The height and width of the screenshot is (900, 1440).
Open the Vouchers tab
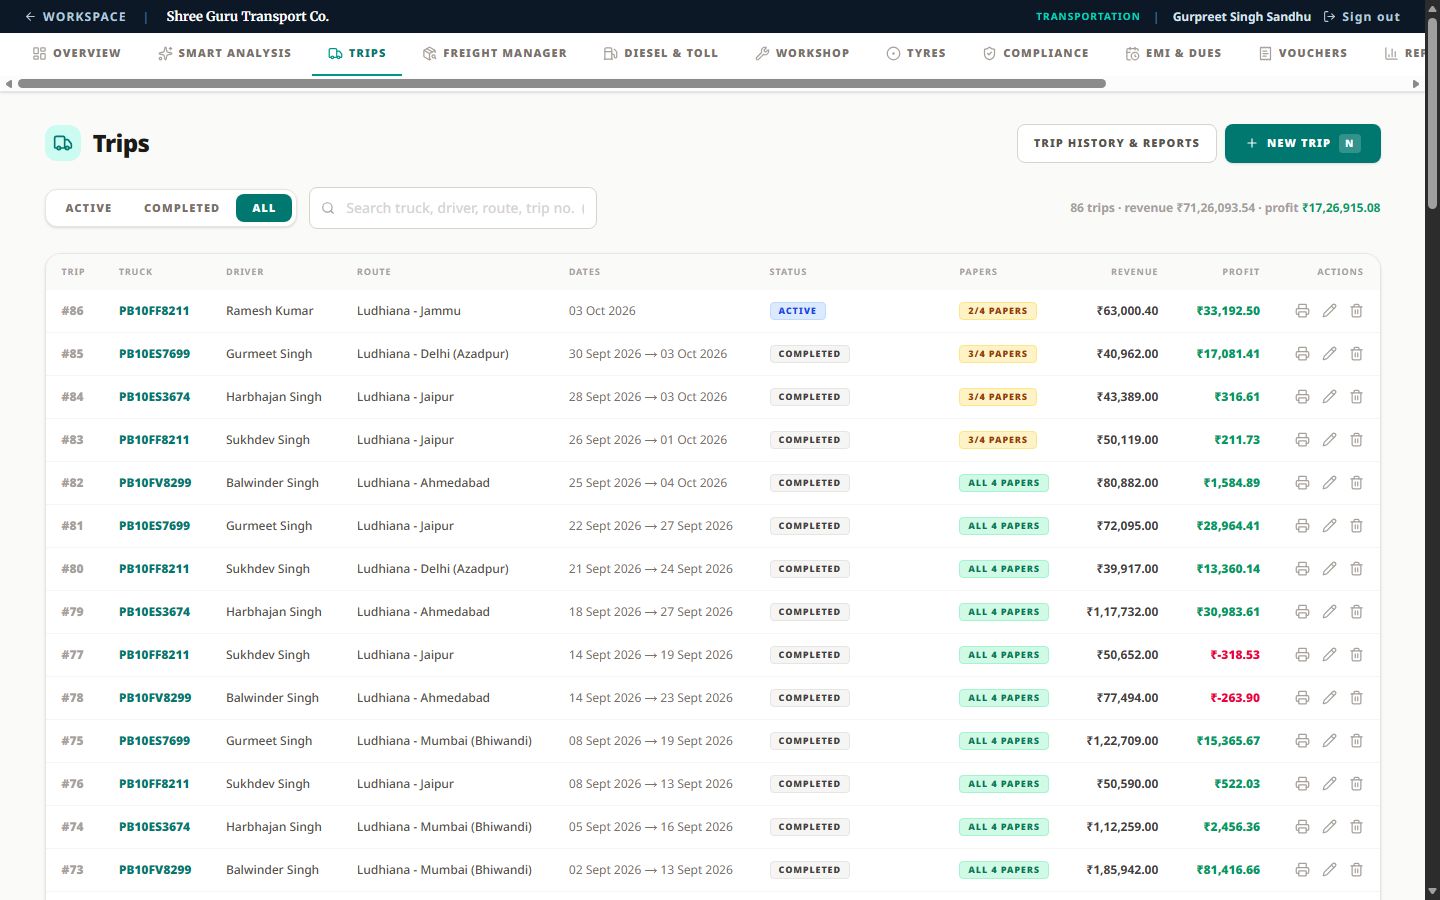[1303, 53]
